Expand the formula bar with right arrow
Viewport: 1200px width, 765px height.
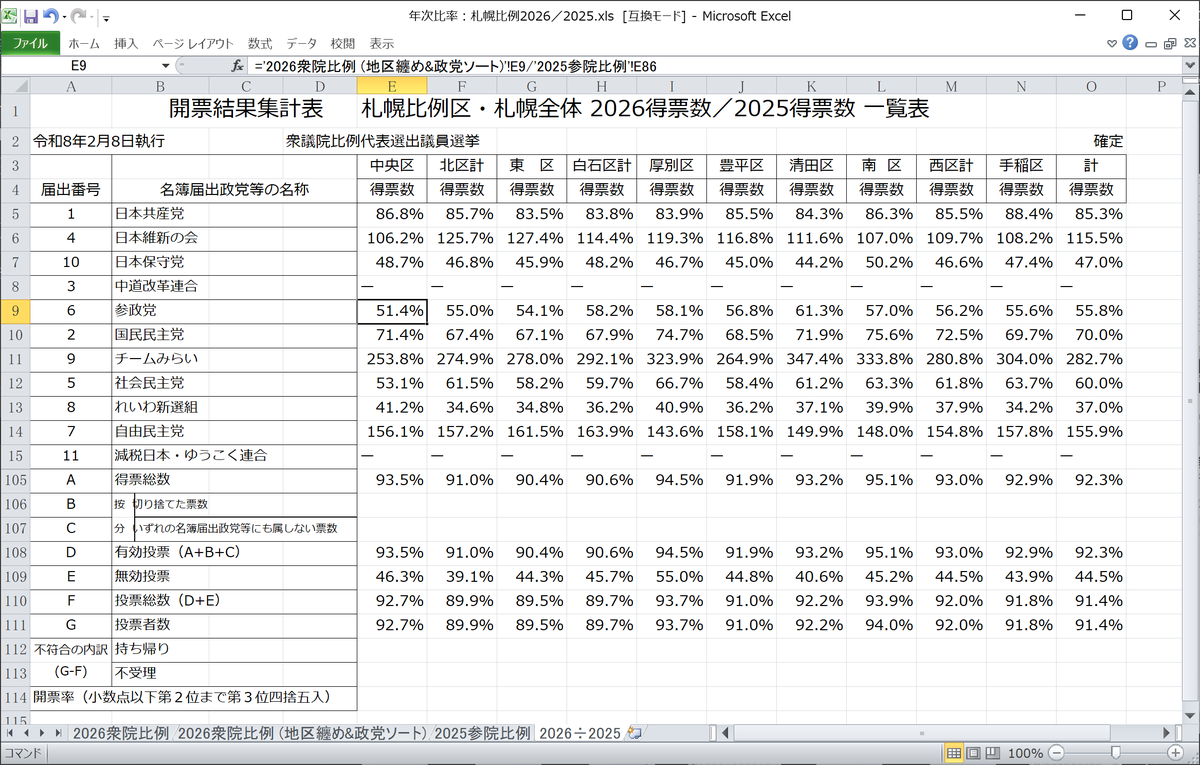pos(1191,65)
